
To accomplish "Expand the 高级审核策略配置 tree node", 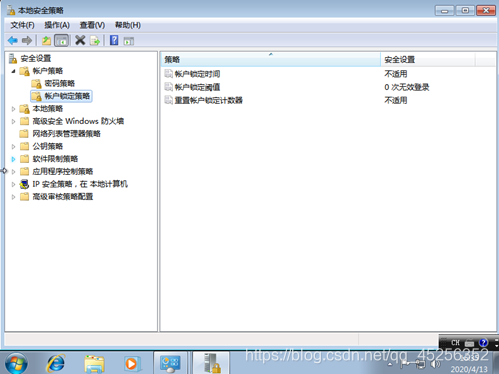I will tap(13, 197).
